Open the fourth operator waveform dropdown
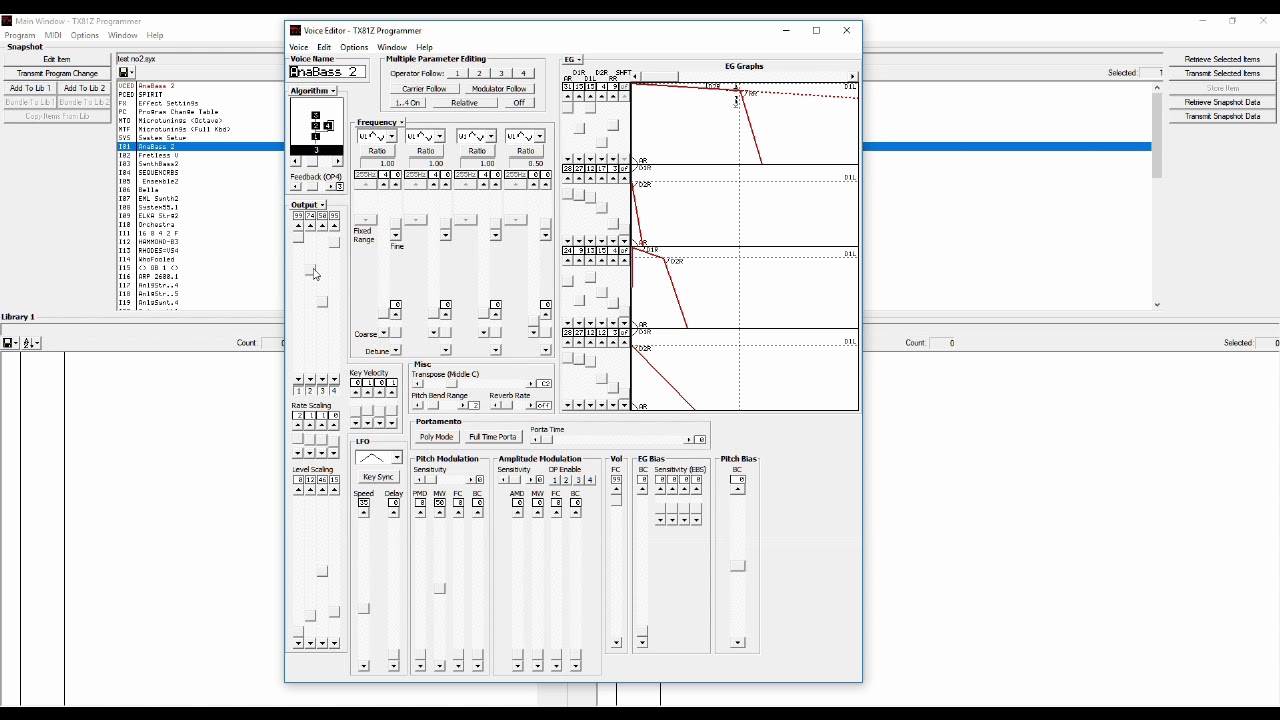This screenshot has width=1280, height=720. (x=540, y=137)
